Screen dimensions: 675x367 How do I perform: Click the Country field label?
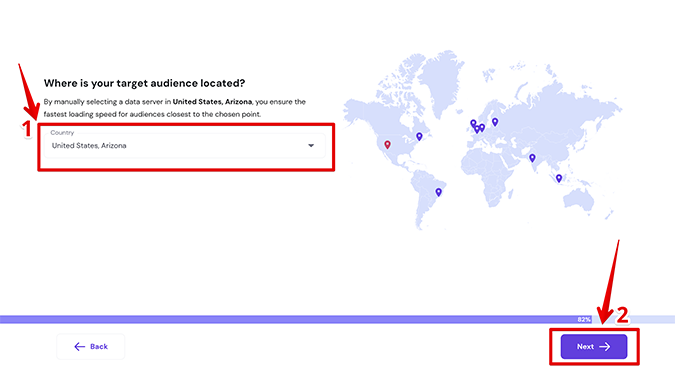(x=62, y=133)
